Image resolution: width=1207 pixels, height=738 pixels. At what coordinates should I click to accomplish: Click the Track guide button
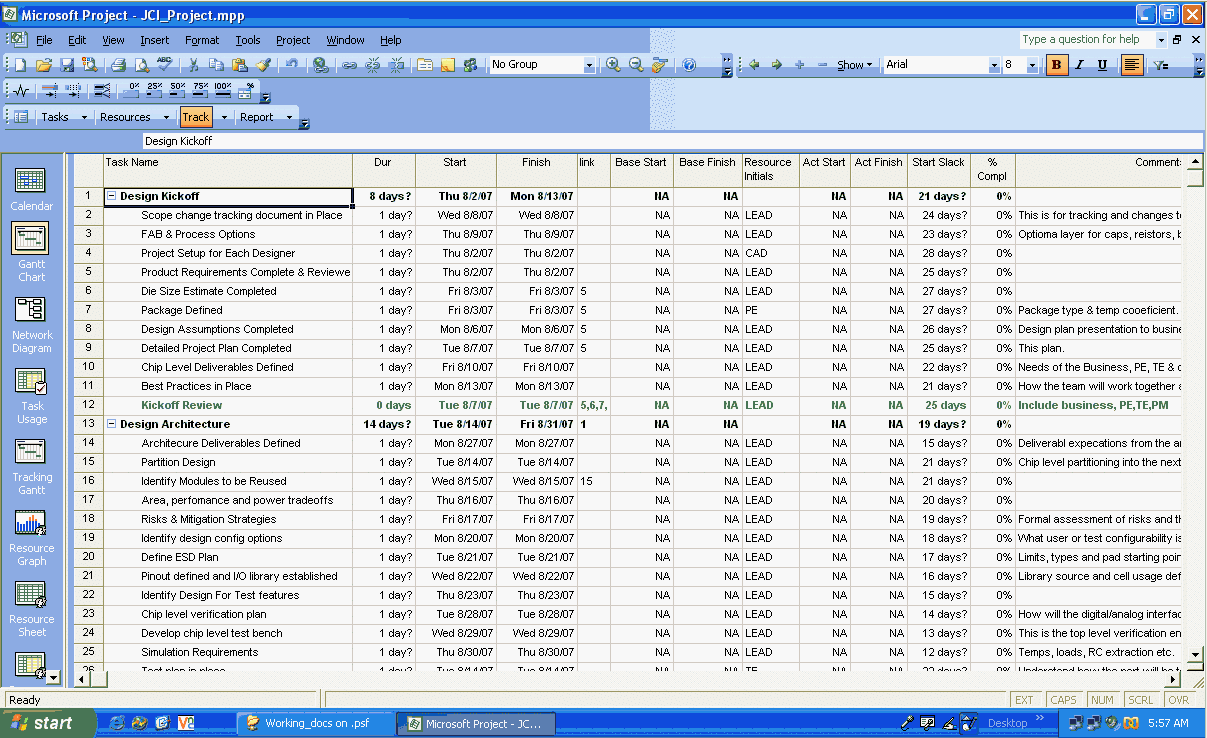pyautogui.click(x=196, y=117)
